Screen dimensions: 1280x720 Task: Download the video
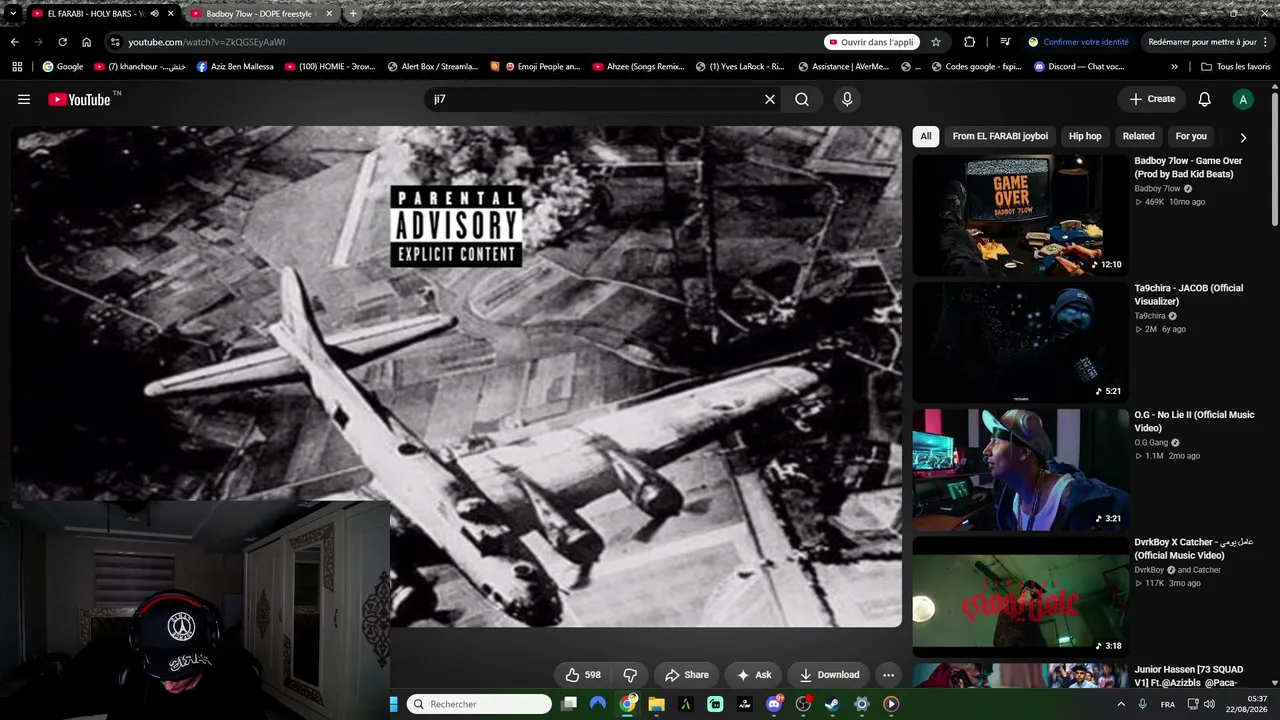tap(829, 675)
